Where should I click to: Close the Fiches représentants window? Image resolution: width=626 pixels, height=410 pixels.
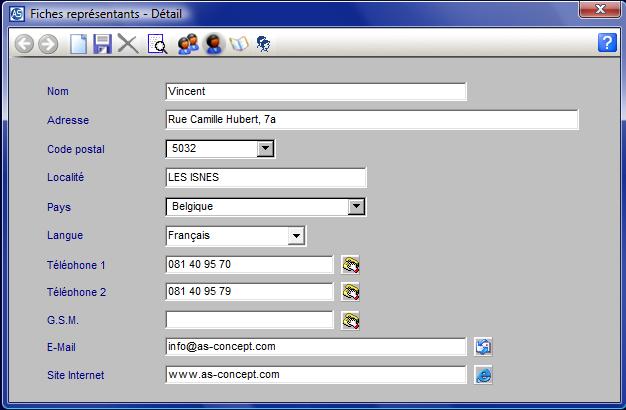click(600, 9)
